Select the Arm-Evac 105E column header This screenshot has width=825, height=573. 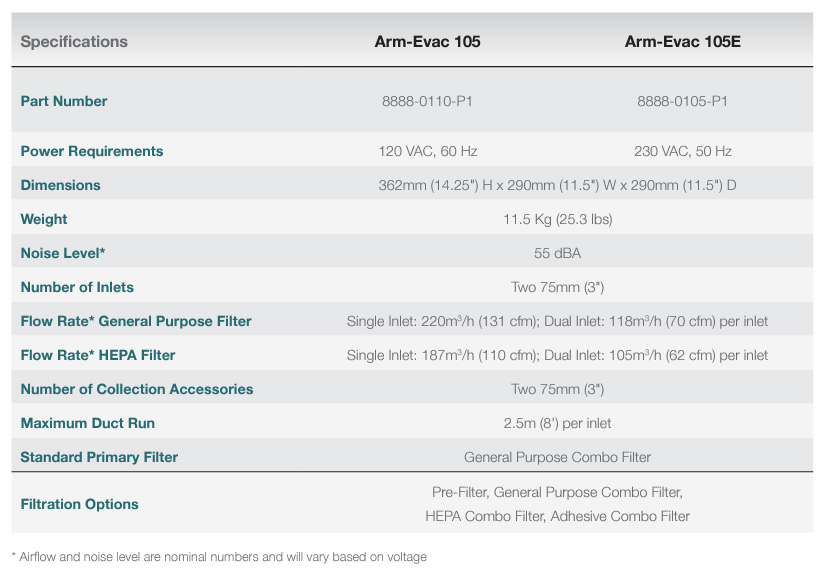pos(682,42)
